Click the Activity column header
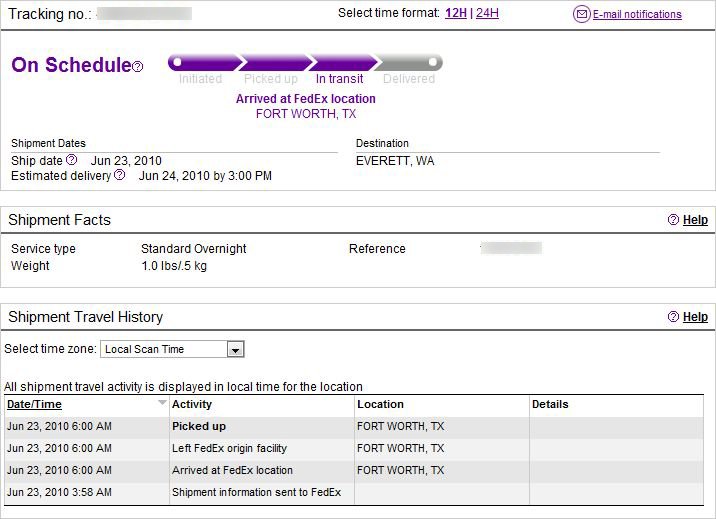 click(x=192, y=404)
